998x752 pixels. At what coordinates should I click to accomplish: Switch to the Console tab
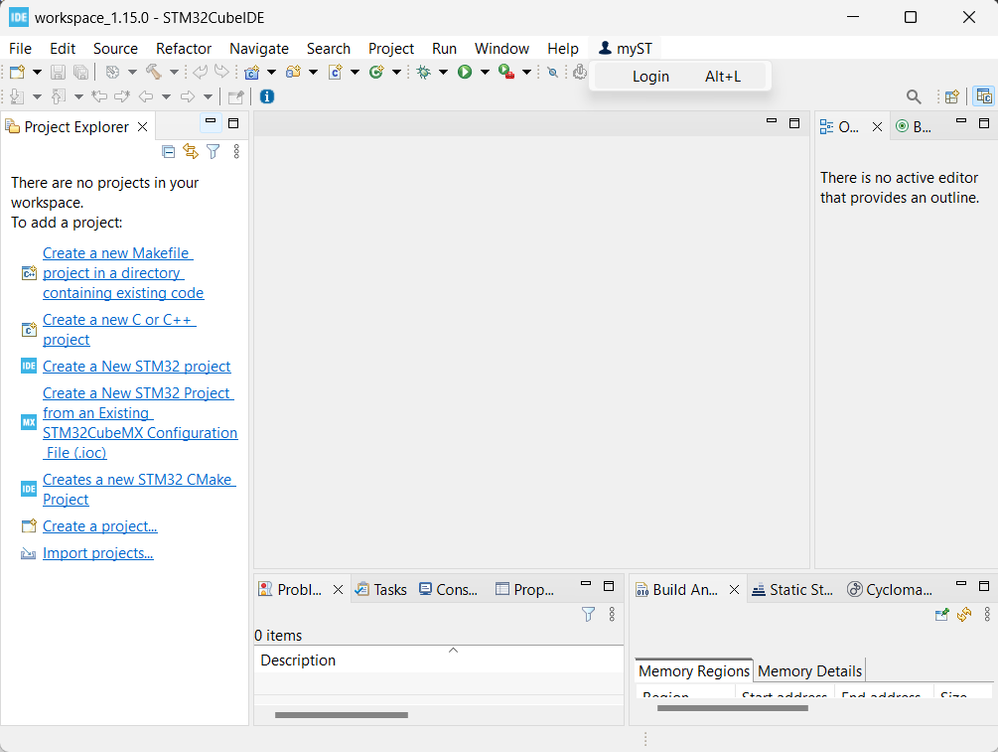449,590
